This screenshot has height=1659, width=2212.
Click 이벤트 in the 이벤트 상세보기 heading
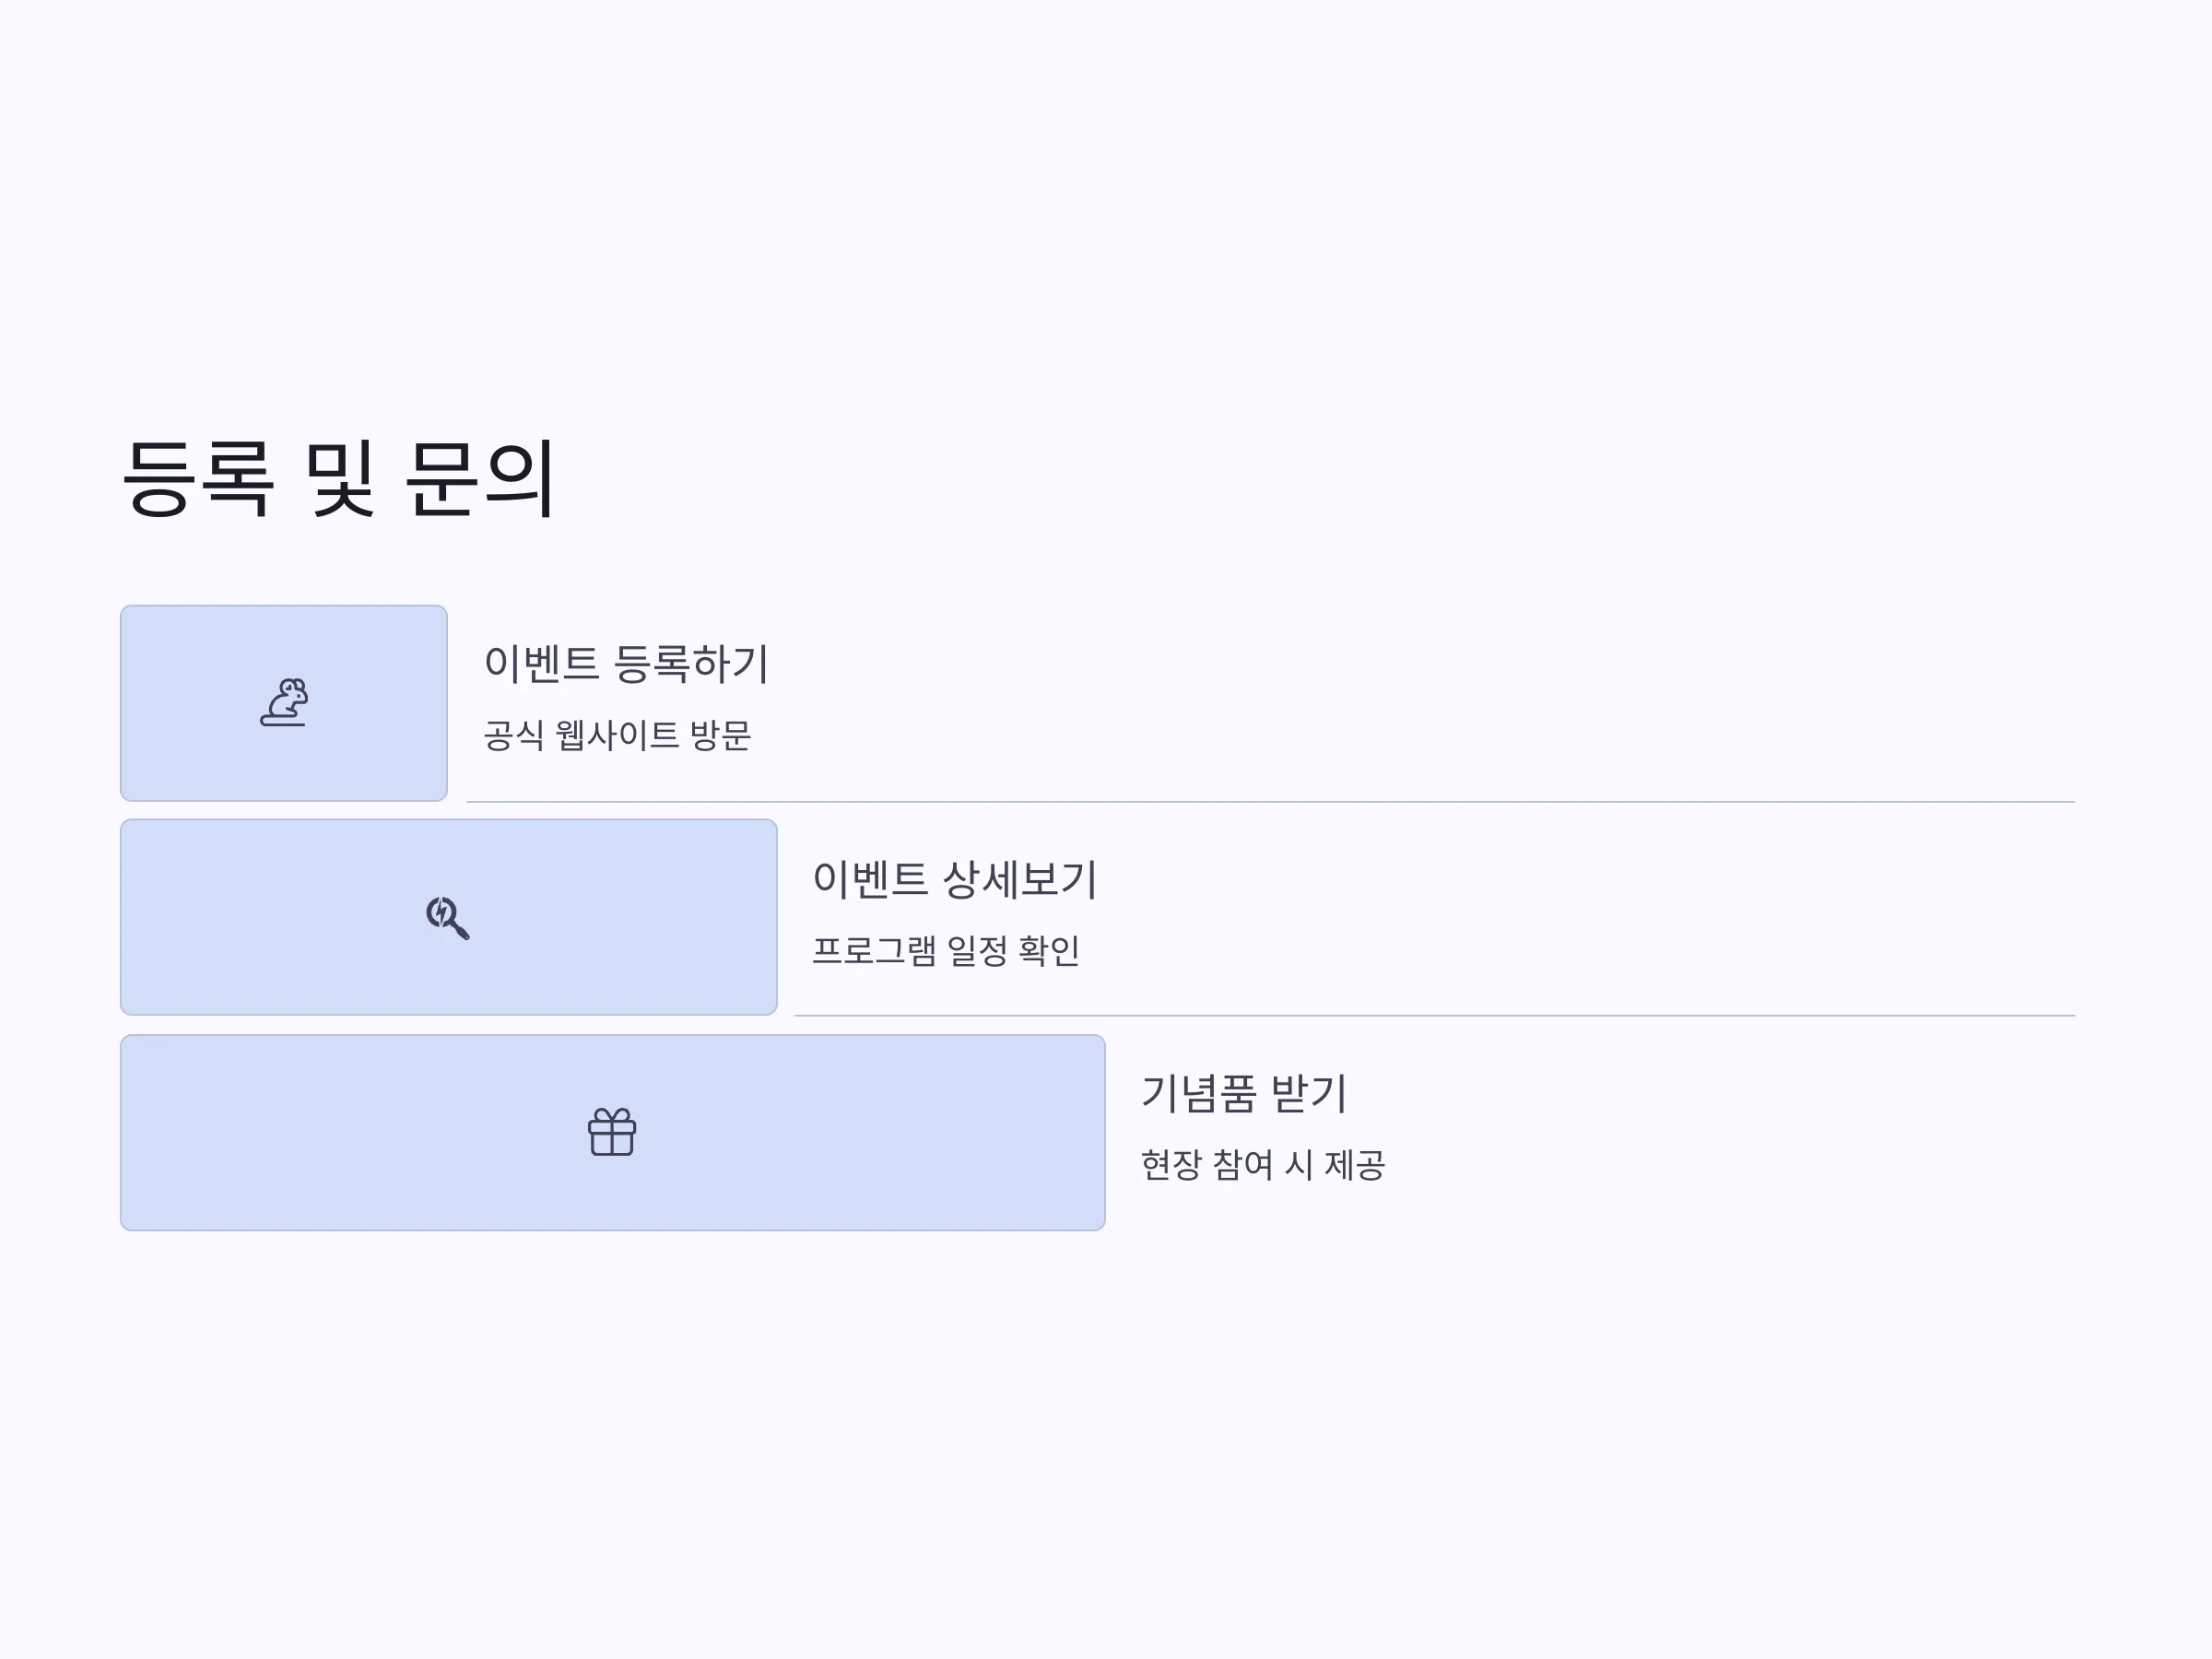pos(870,879)
